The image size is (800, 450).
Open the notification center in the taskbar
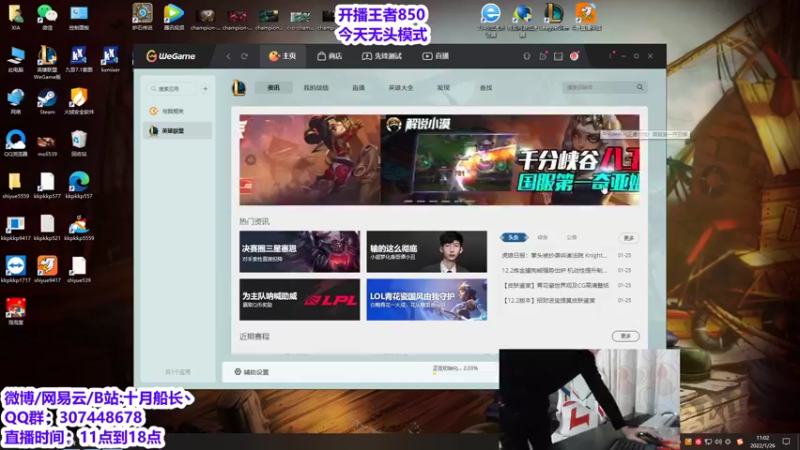(x=786, y=442)
